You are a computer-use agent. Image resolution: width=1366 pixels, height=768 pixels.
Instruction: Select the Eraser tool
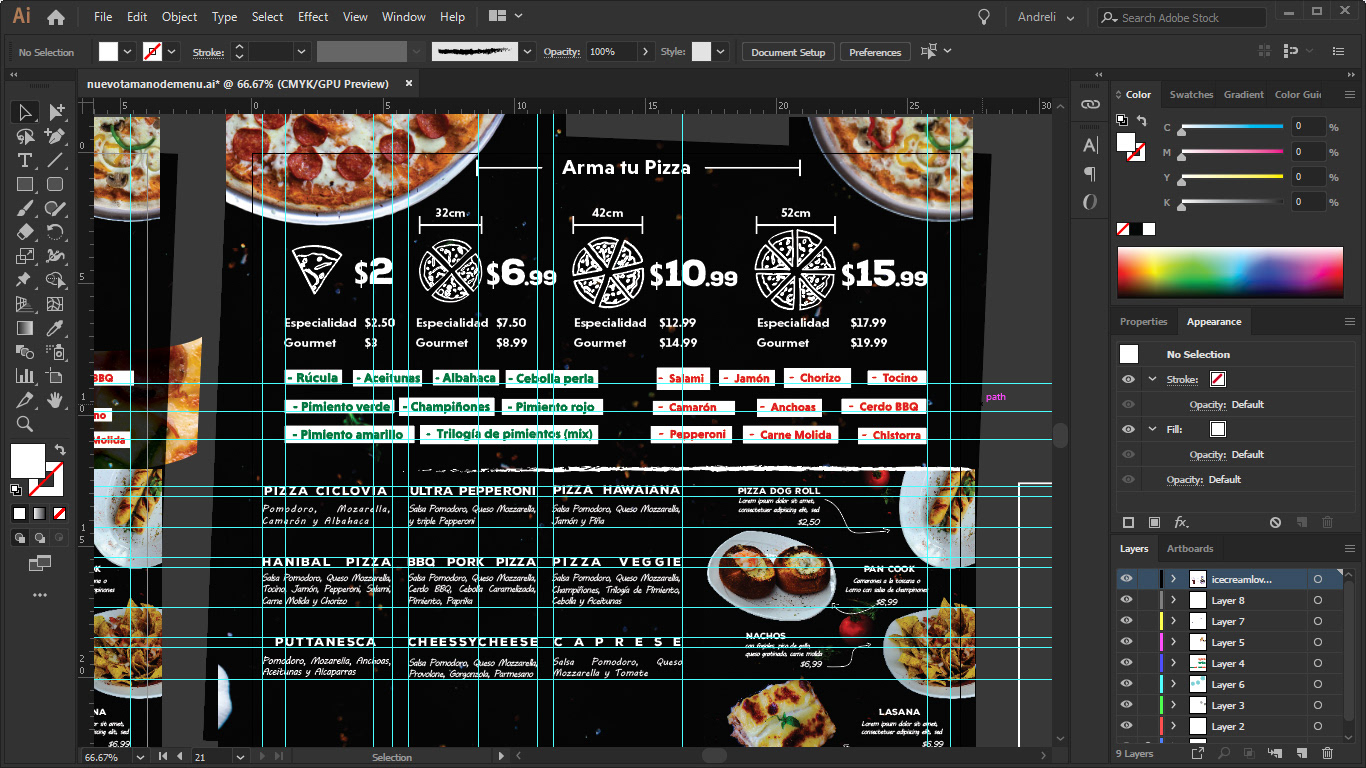[x=25, y=232]
